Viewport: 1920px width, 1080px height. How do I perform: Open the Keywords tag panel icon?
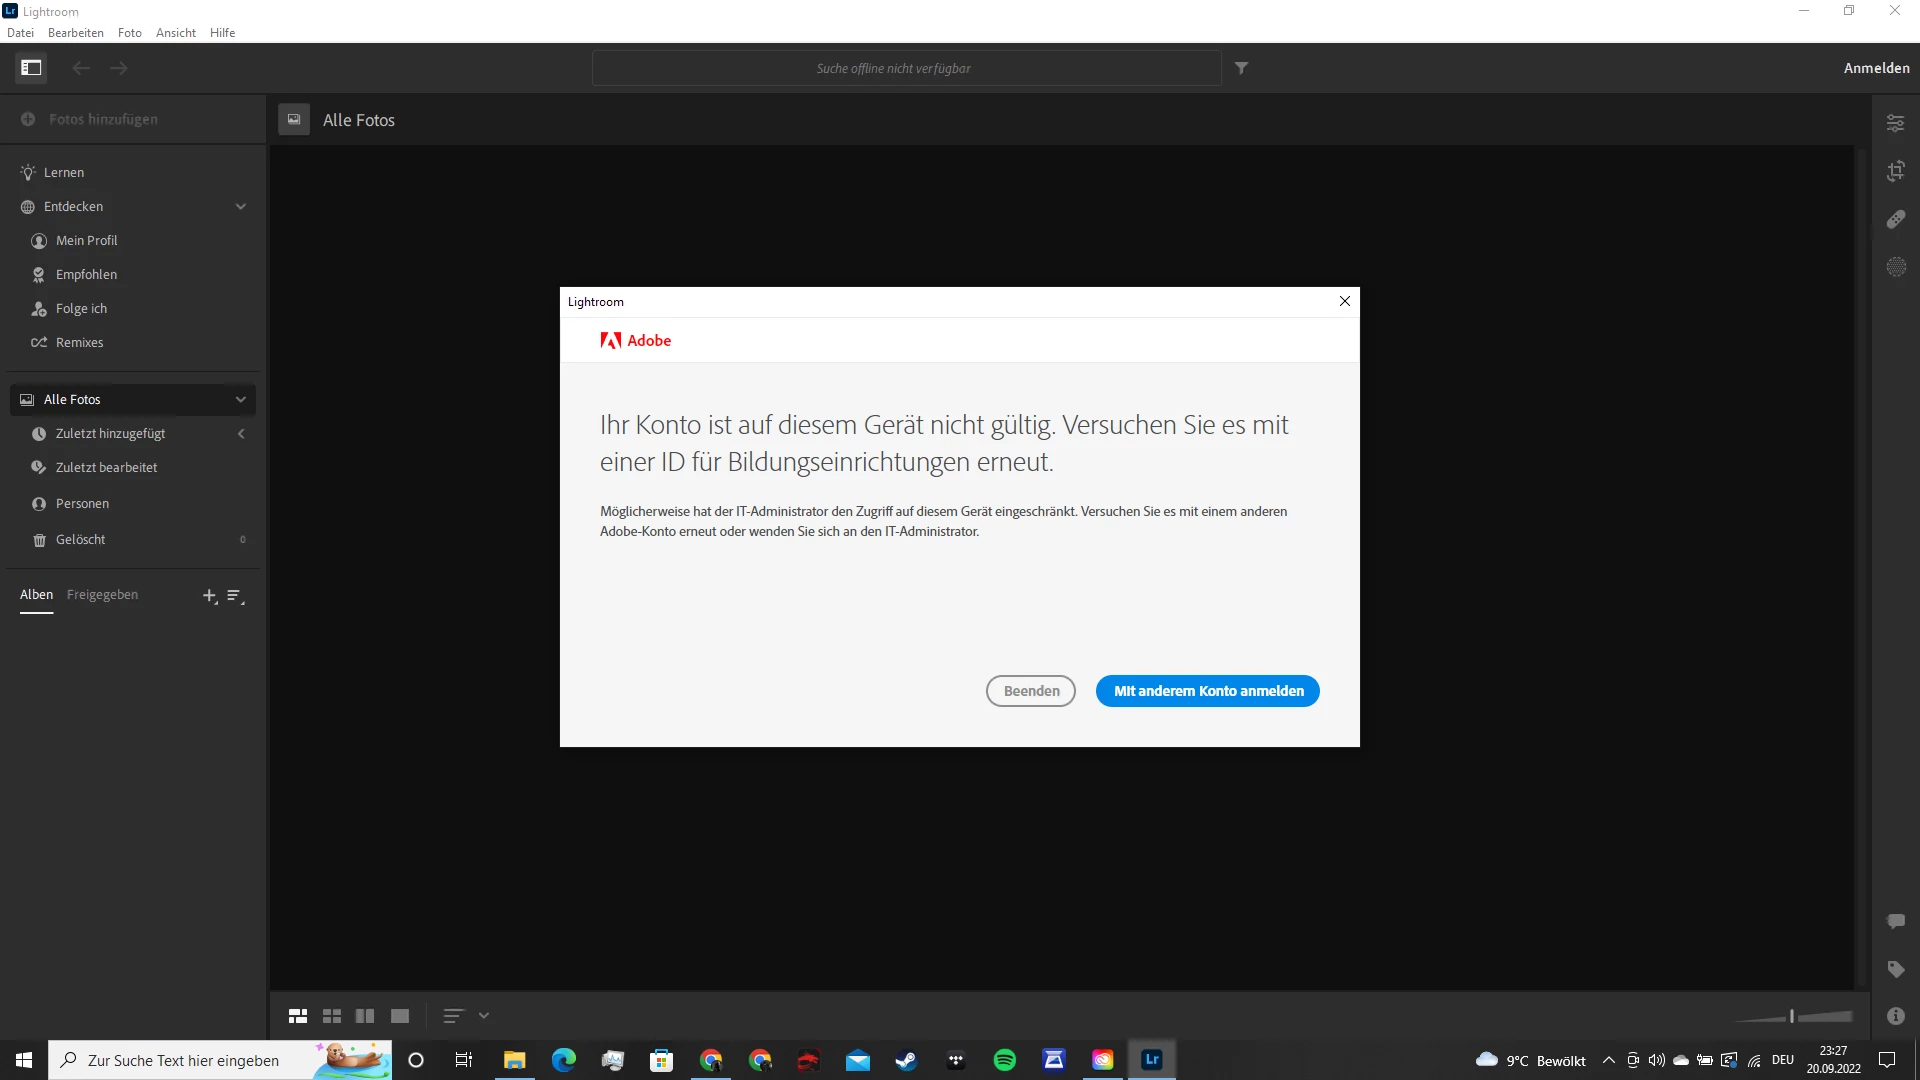point(1895,969)
